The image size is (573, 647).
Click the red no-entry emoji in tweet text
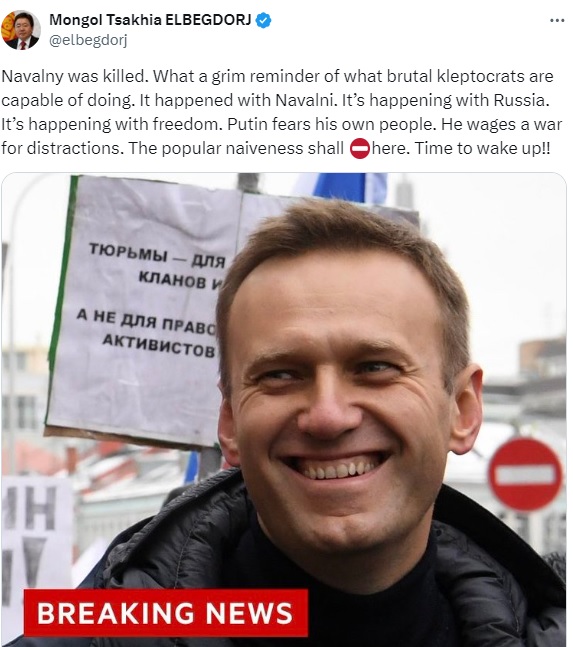click(360, 149)
